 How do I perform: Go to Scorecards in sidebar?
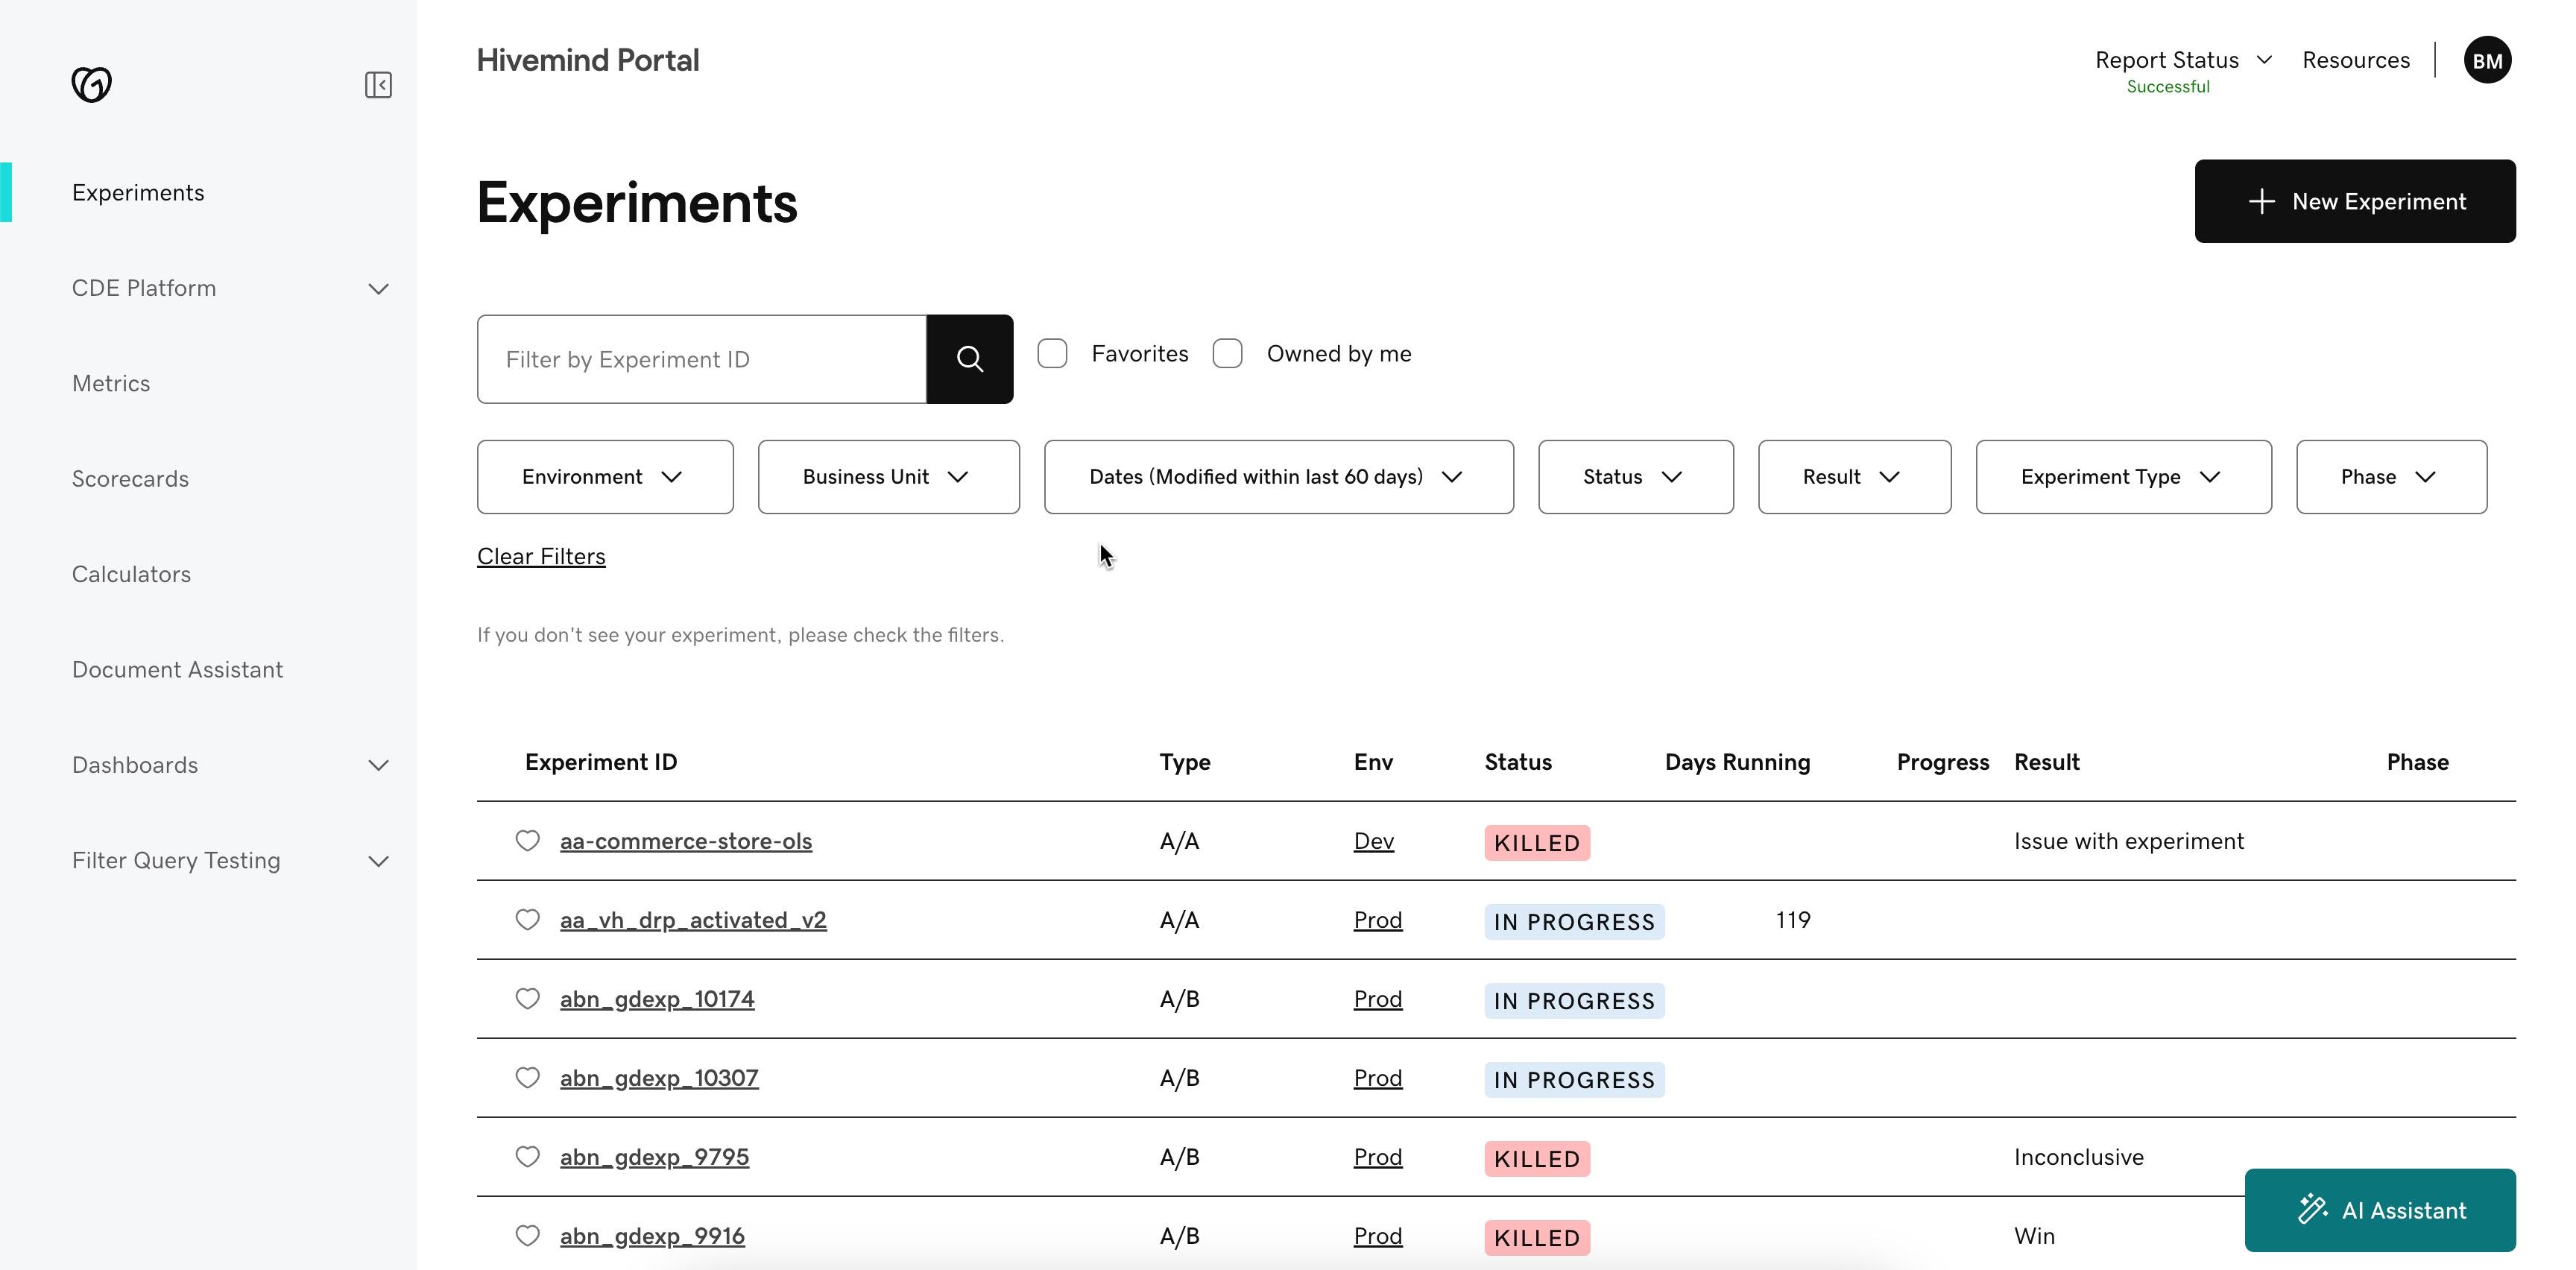130,479
